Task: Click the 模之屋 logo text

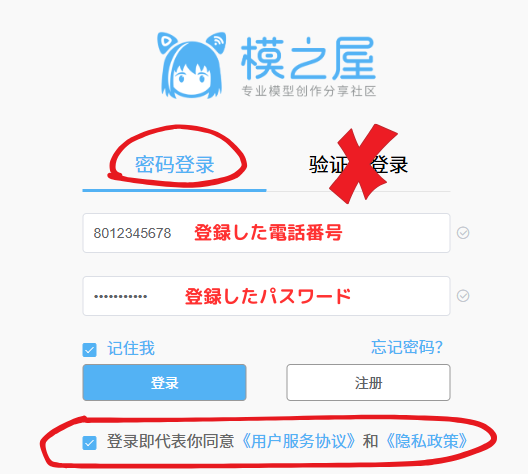Action: (308, 58)
